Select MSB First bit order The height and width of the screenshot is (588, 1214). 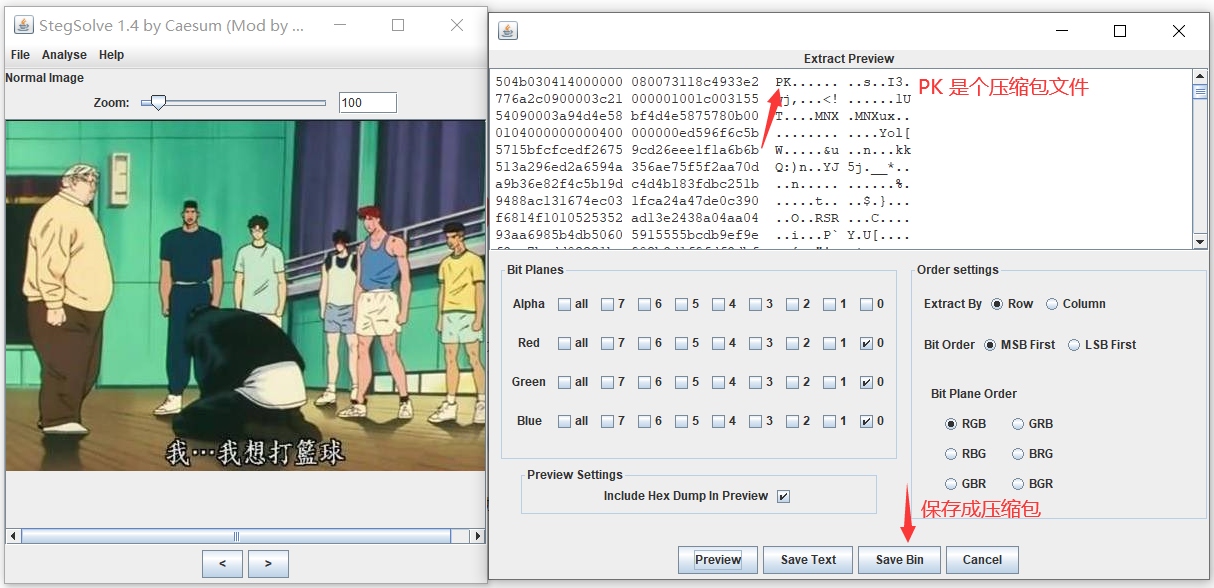tap(990, 345)
